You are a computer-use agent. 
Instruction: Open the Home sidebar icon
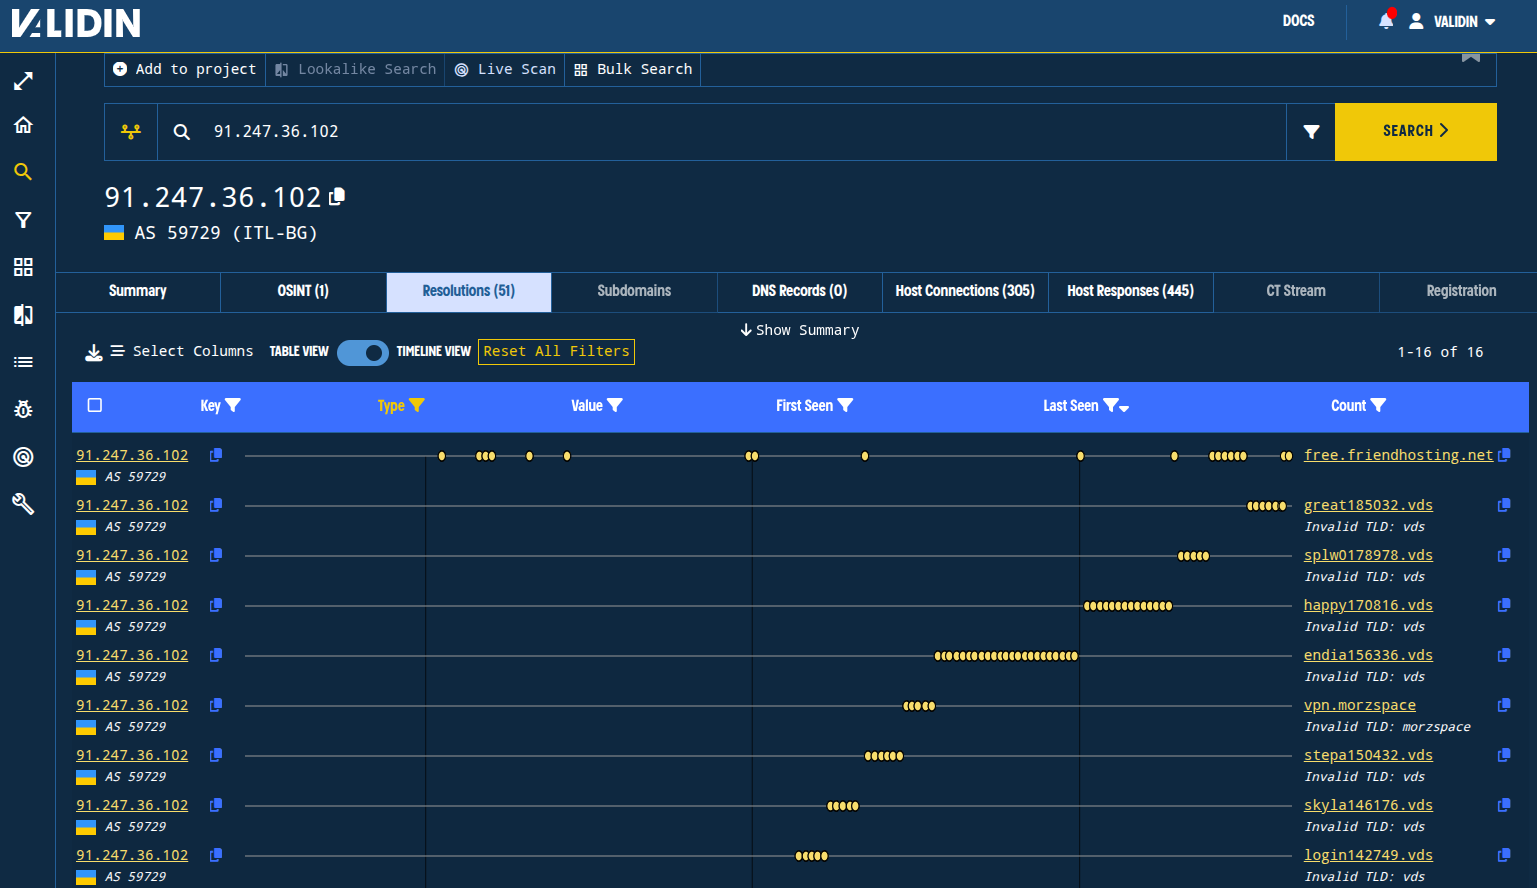pos(23,125)
